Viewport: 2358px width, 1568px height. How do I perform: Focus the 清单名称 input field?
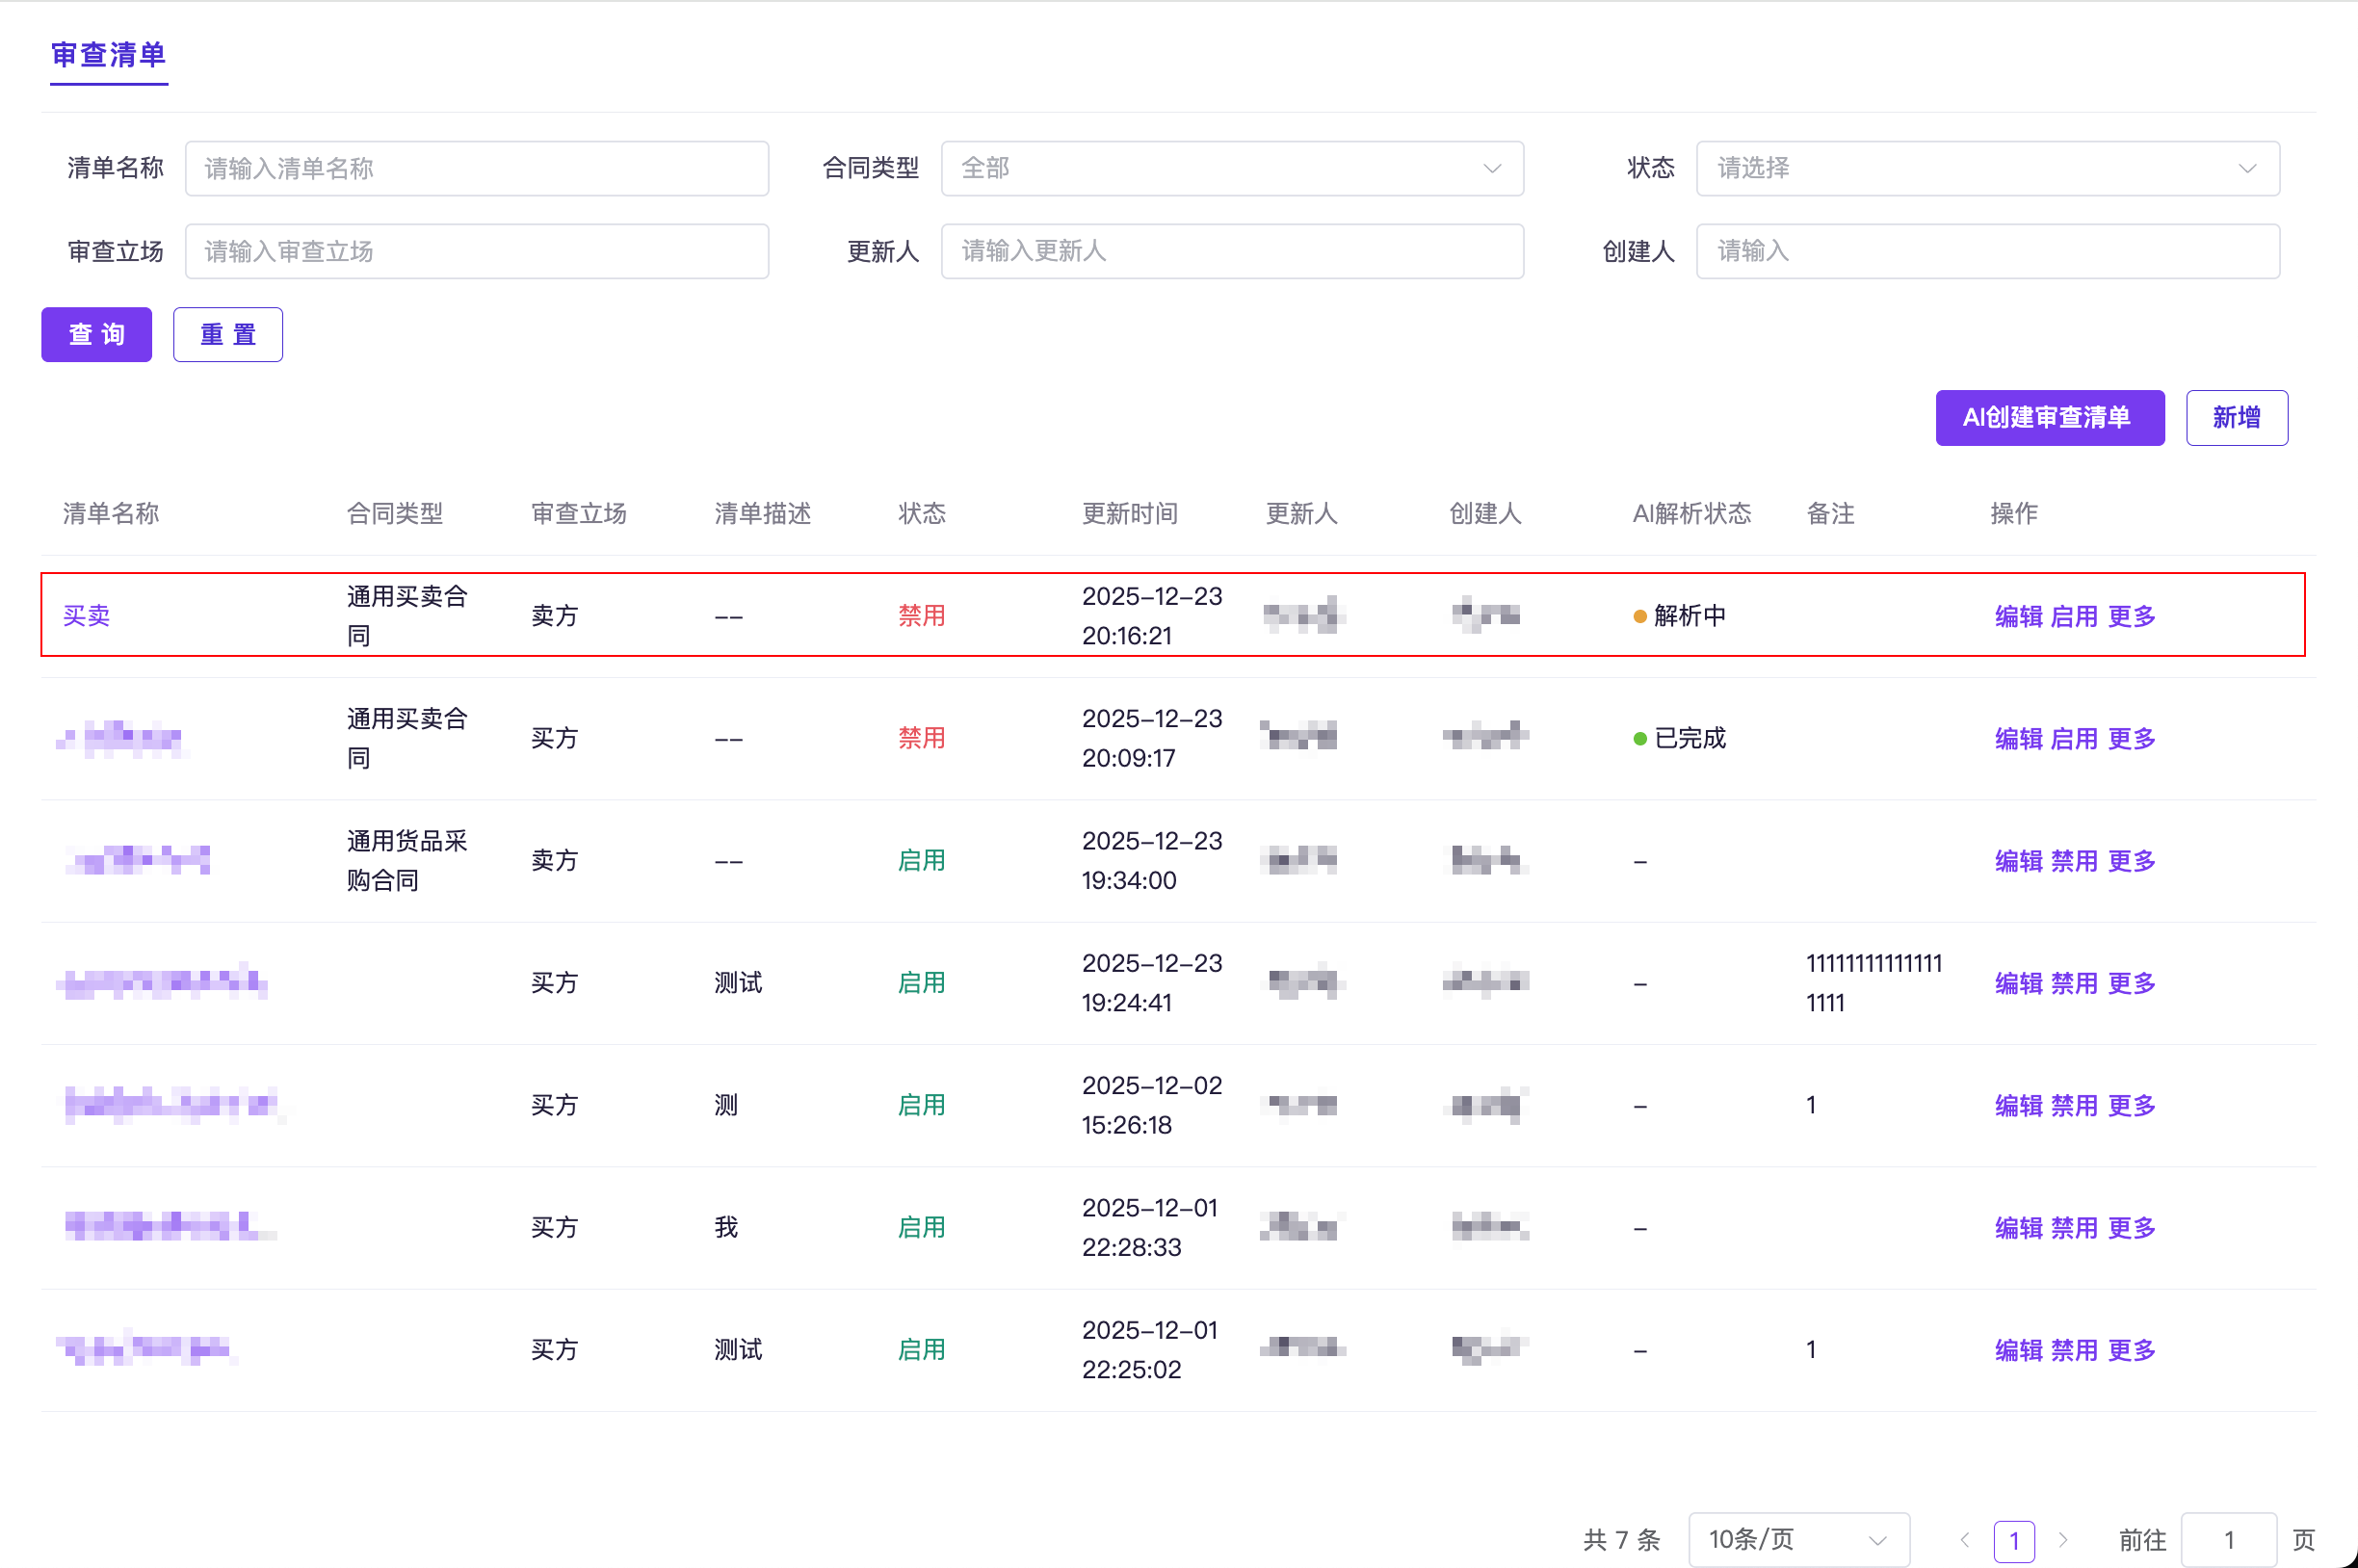476,168
